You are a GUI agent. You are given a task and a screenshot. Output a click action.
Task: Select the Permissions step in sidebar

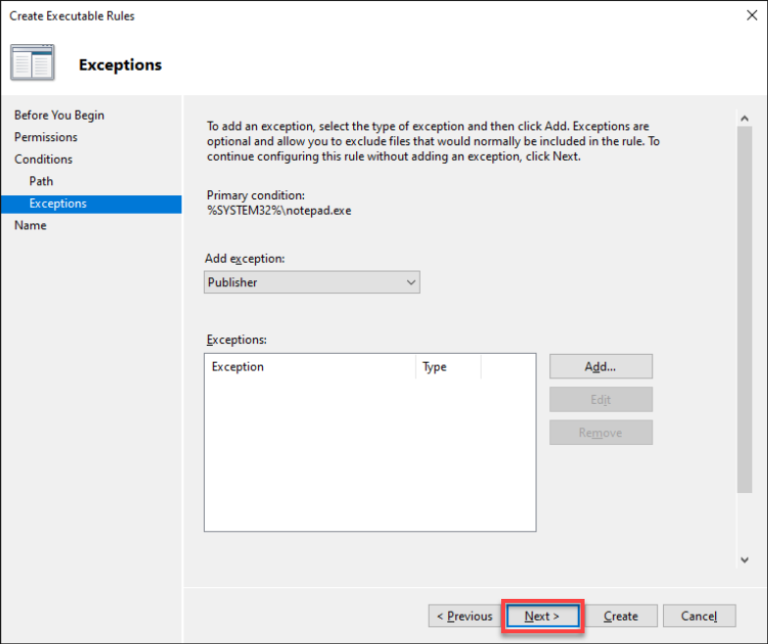click(46, 137)
